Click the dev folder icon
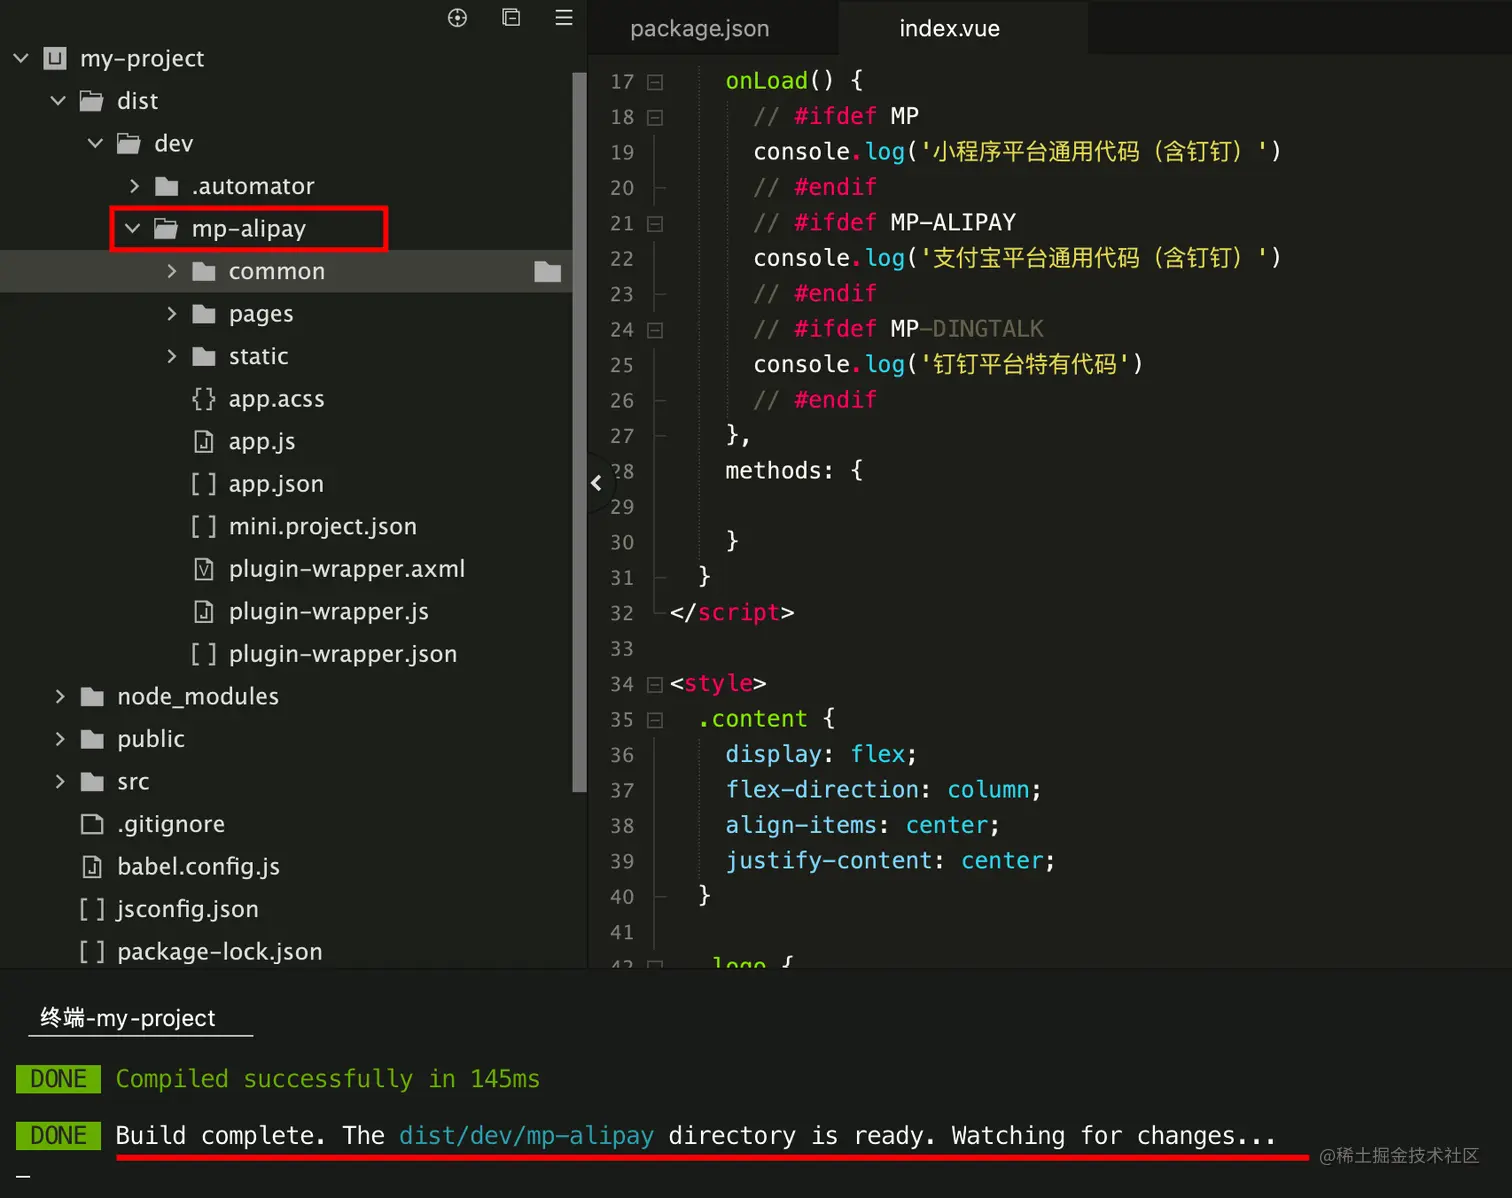 129,144
